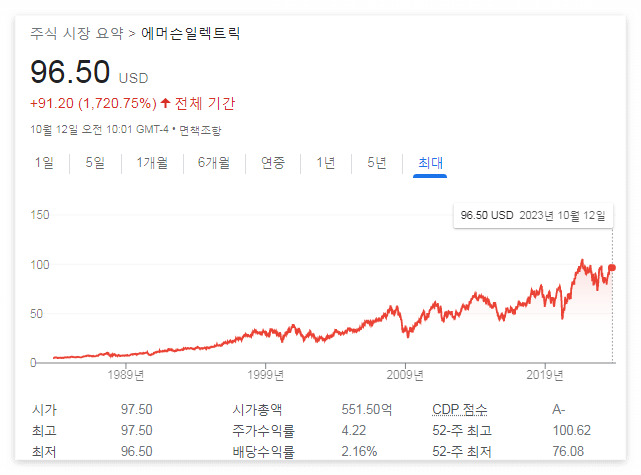641x475 pixels.
Task: Click the 전체 기간 text
Action: pyautogui.click(x=205, y=103)
